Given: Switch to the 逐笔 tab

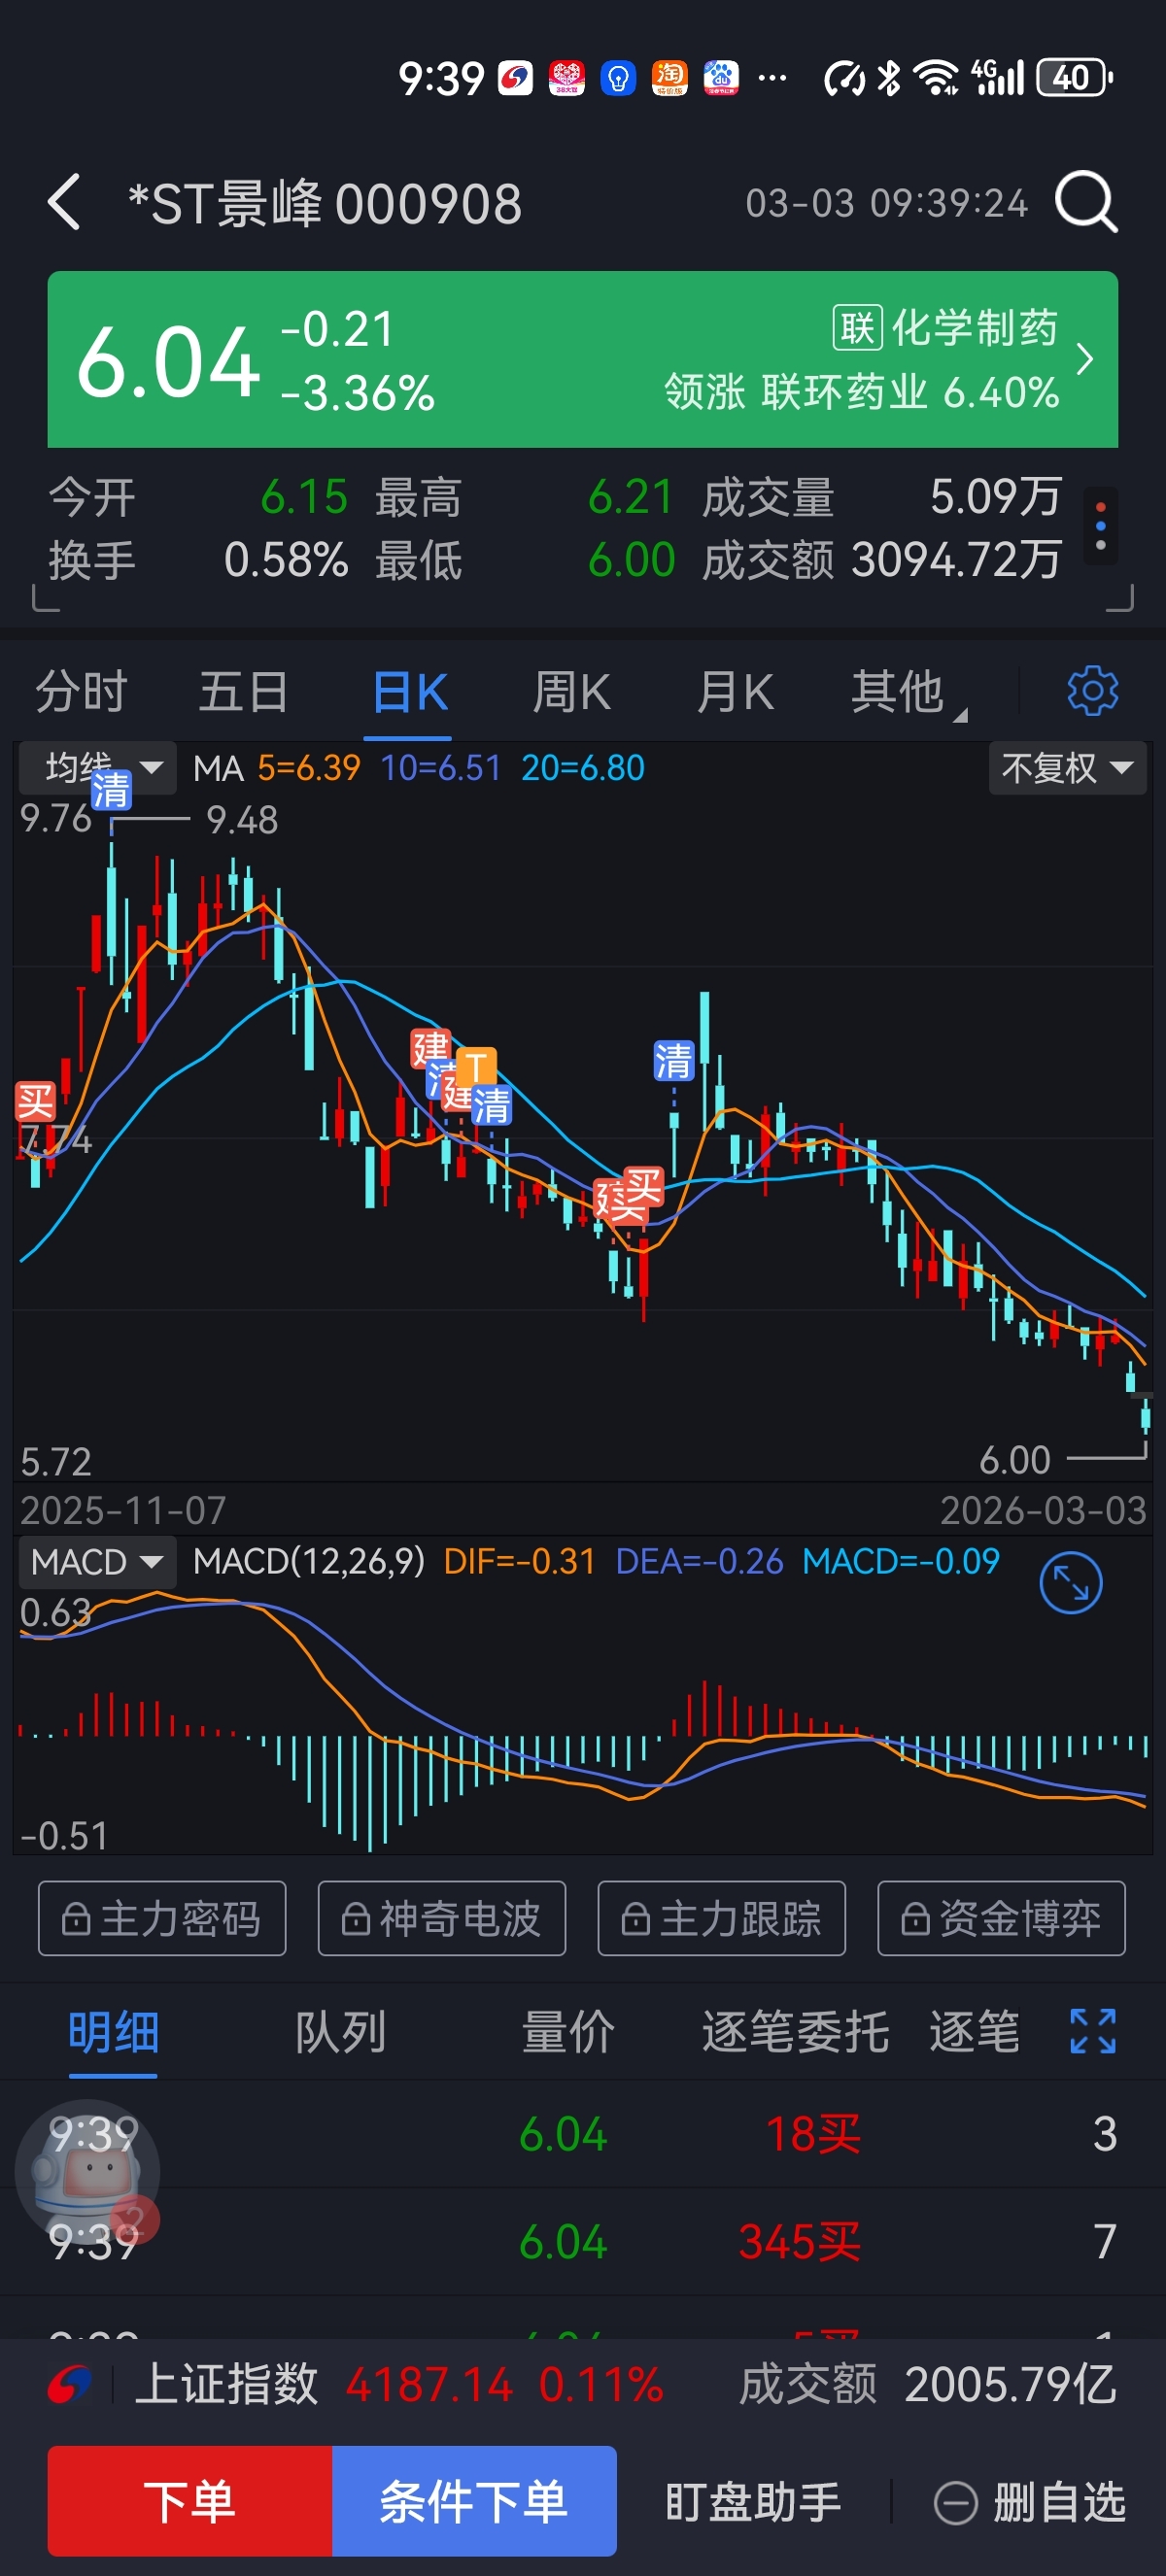Looking at the screenshot, I should click(x=974, y=2032).
